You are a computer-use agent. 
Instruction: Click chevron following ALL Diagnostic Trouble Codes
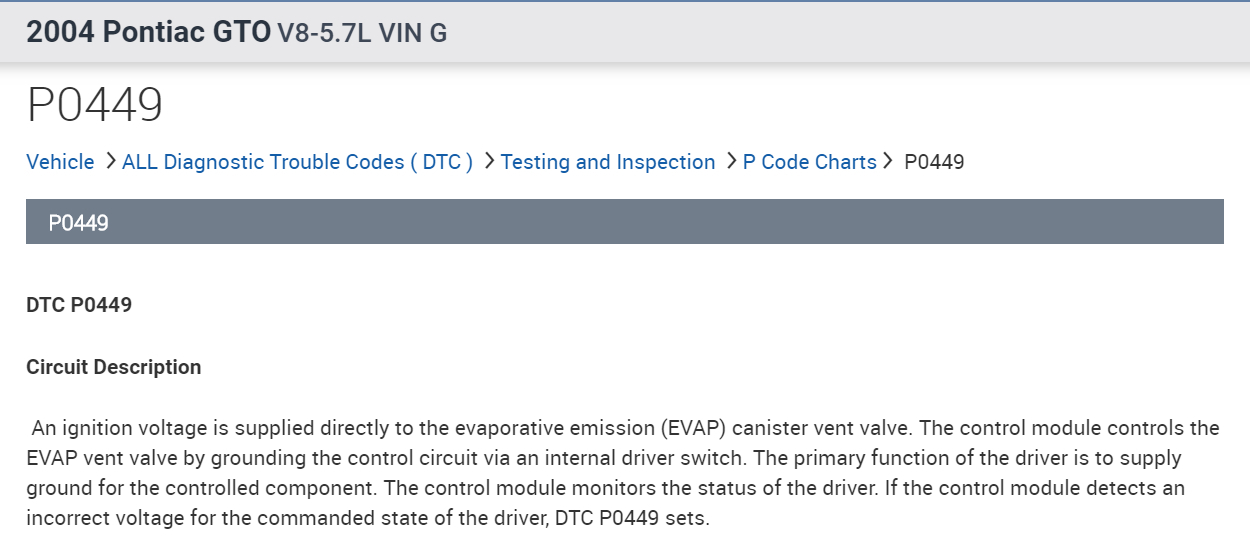pos(488,161)
